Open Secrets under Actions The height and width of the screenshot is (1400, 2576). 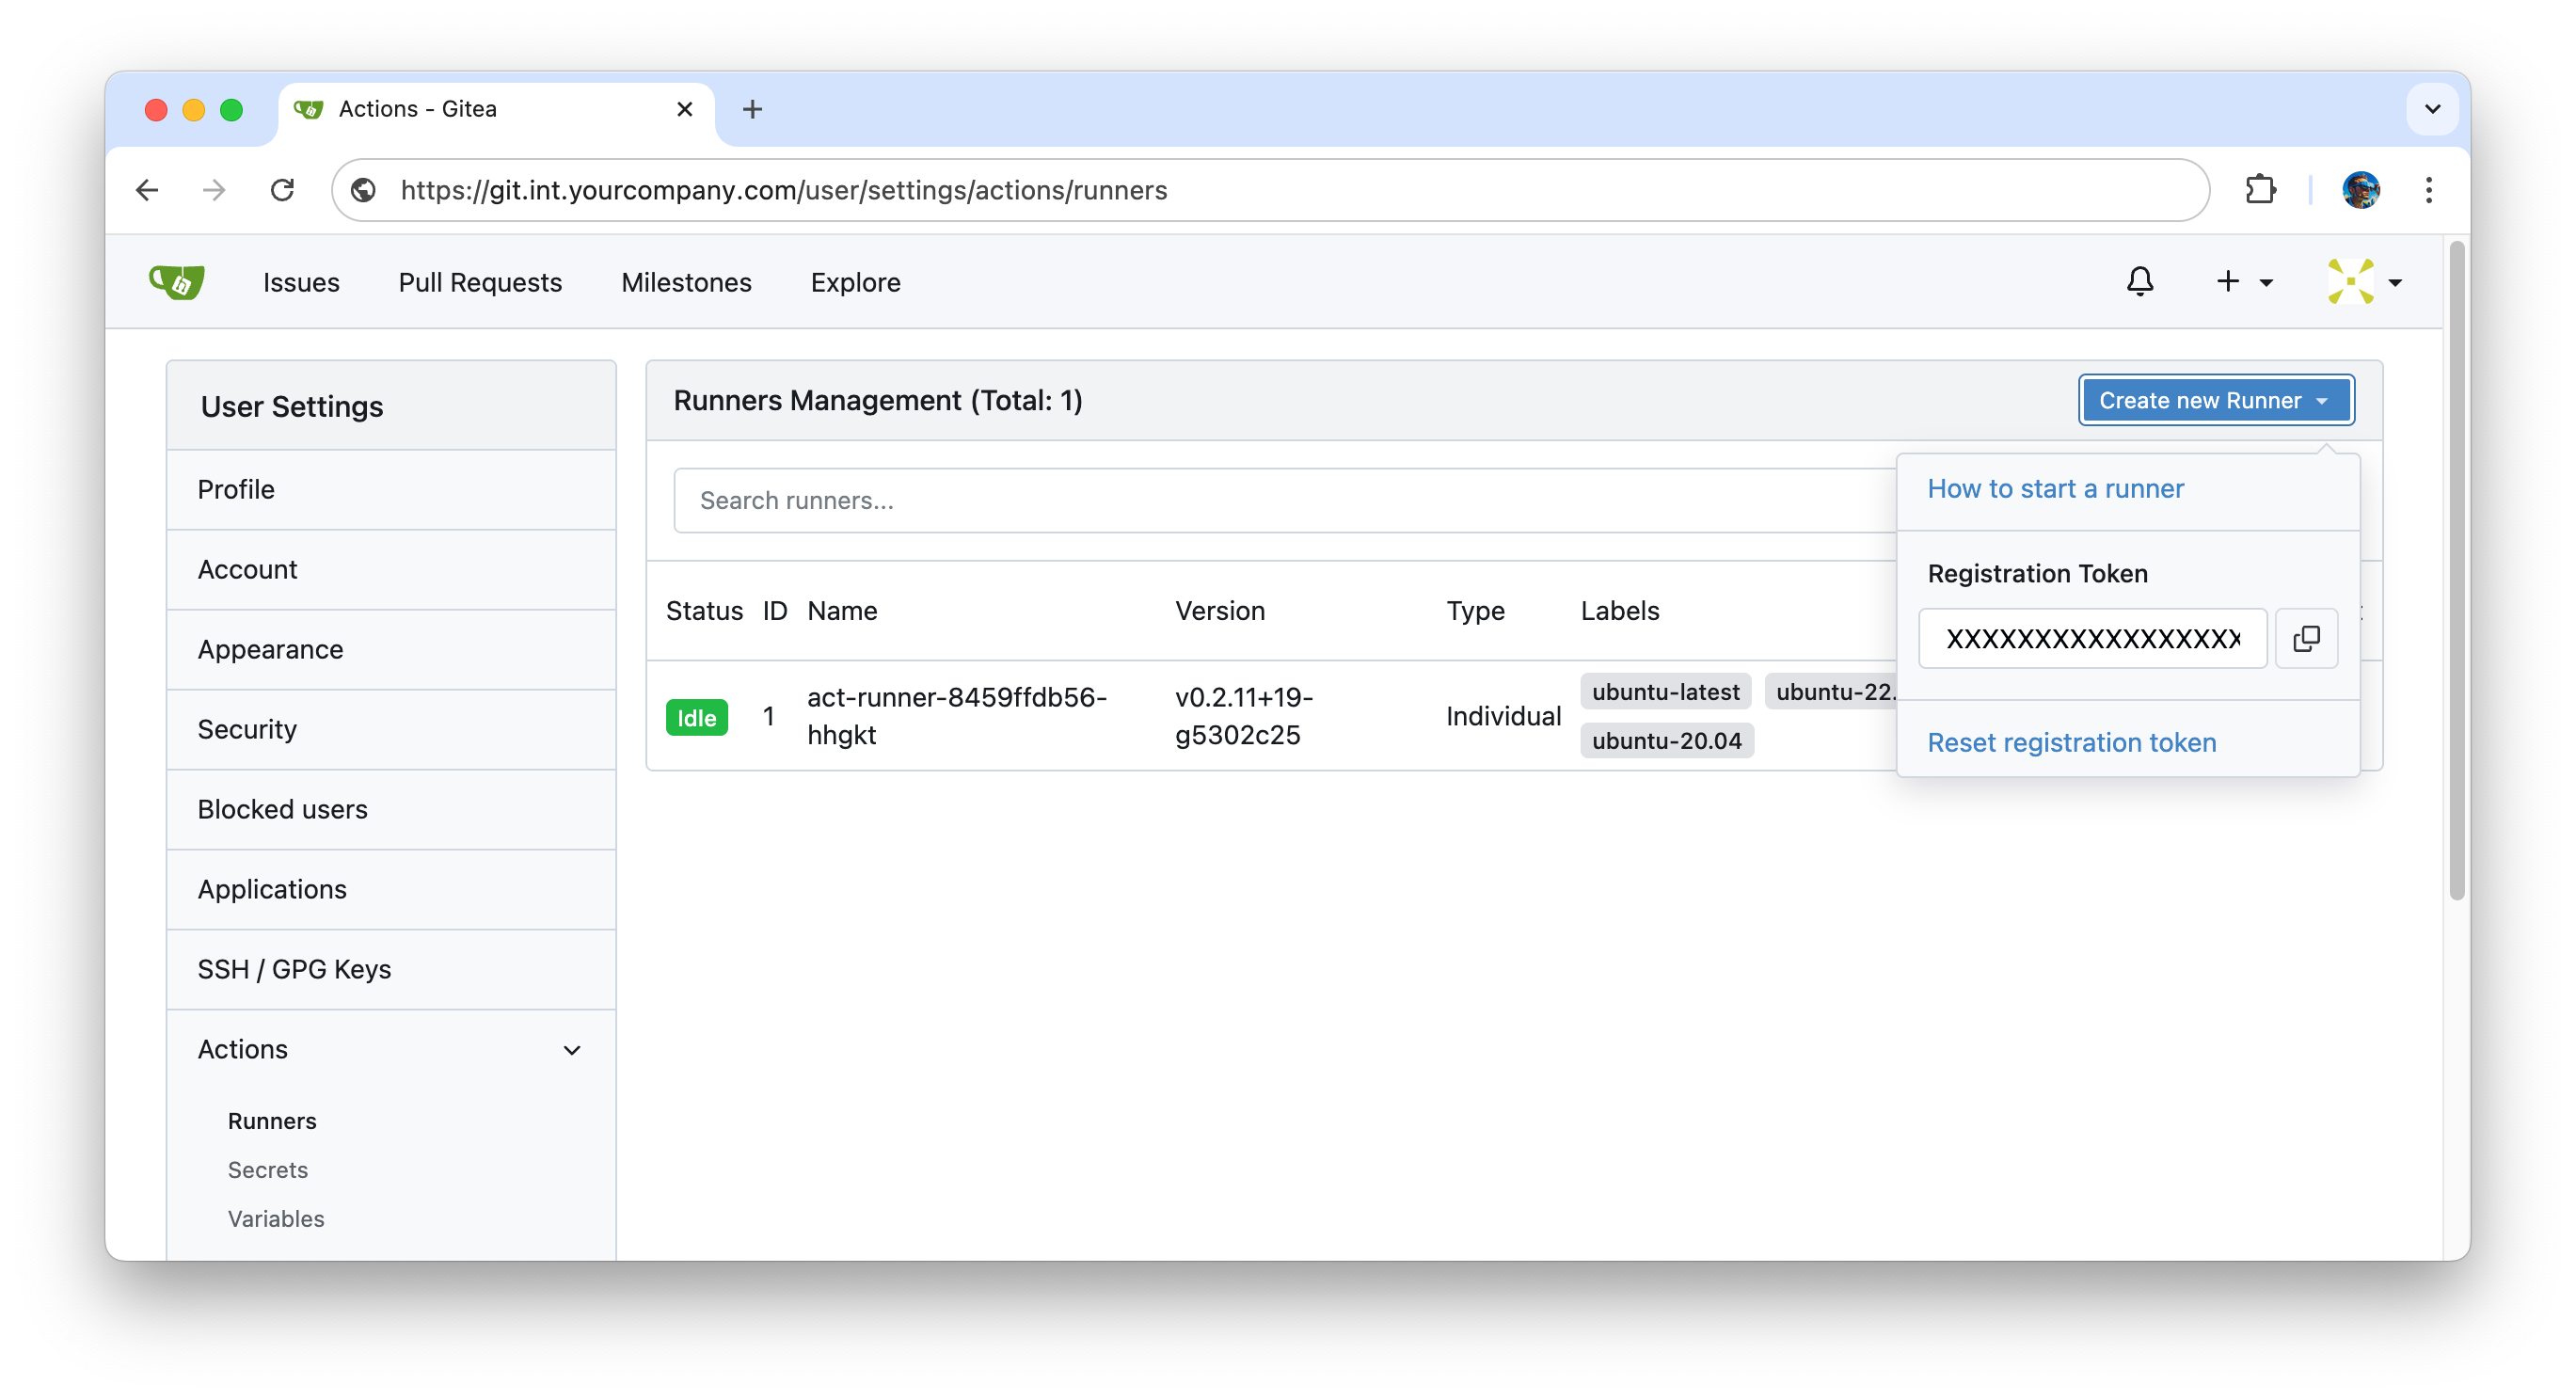[268, 1170]
